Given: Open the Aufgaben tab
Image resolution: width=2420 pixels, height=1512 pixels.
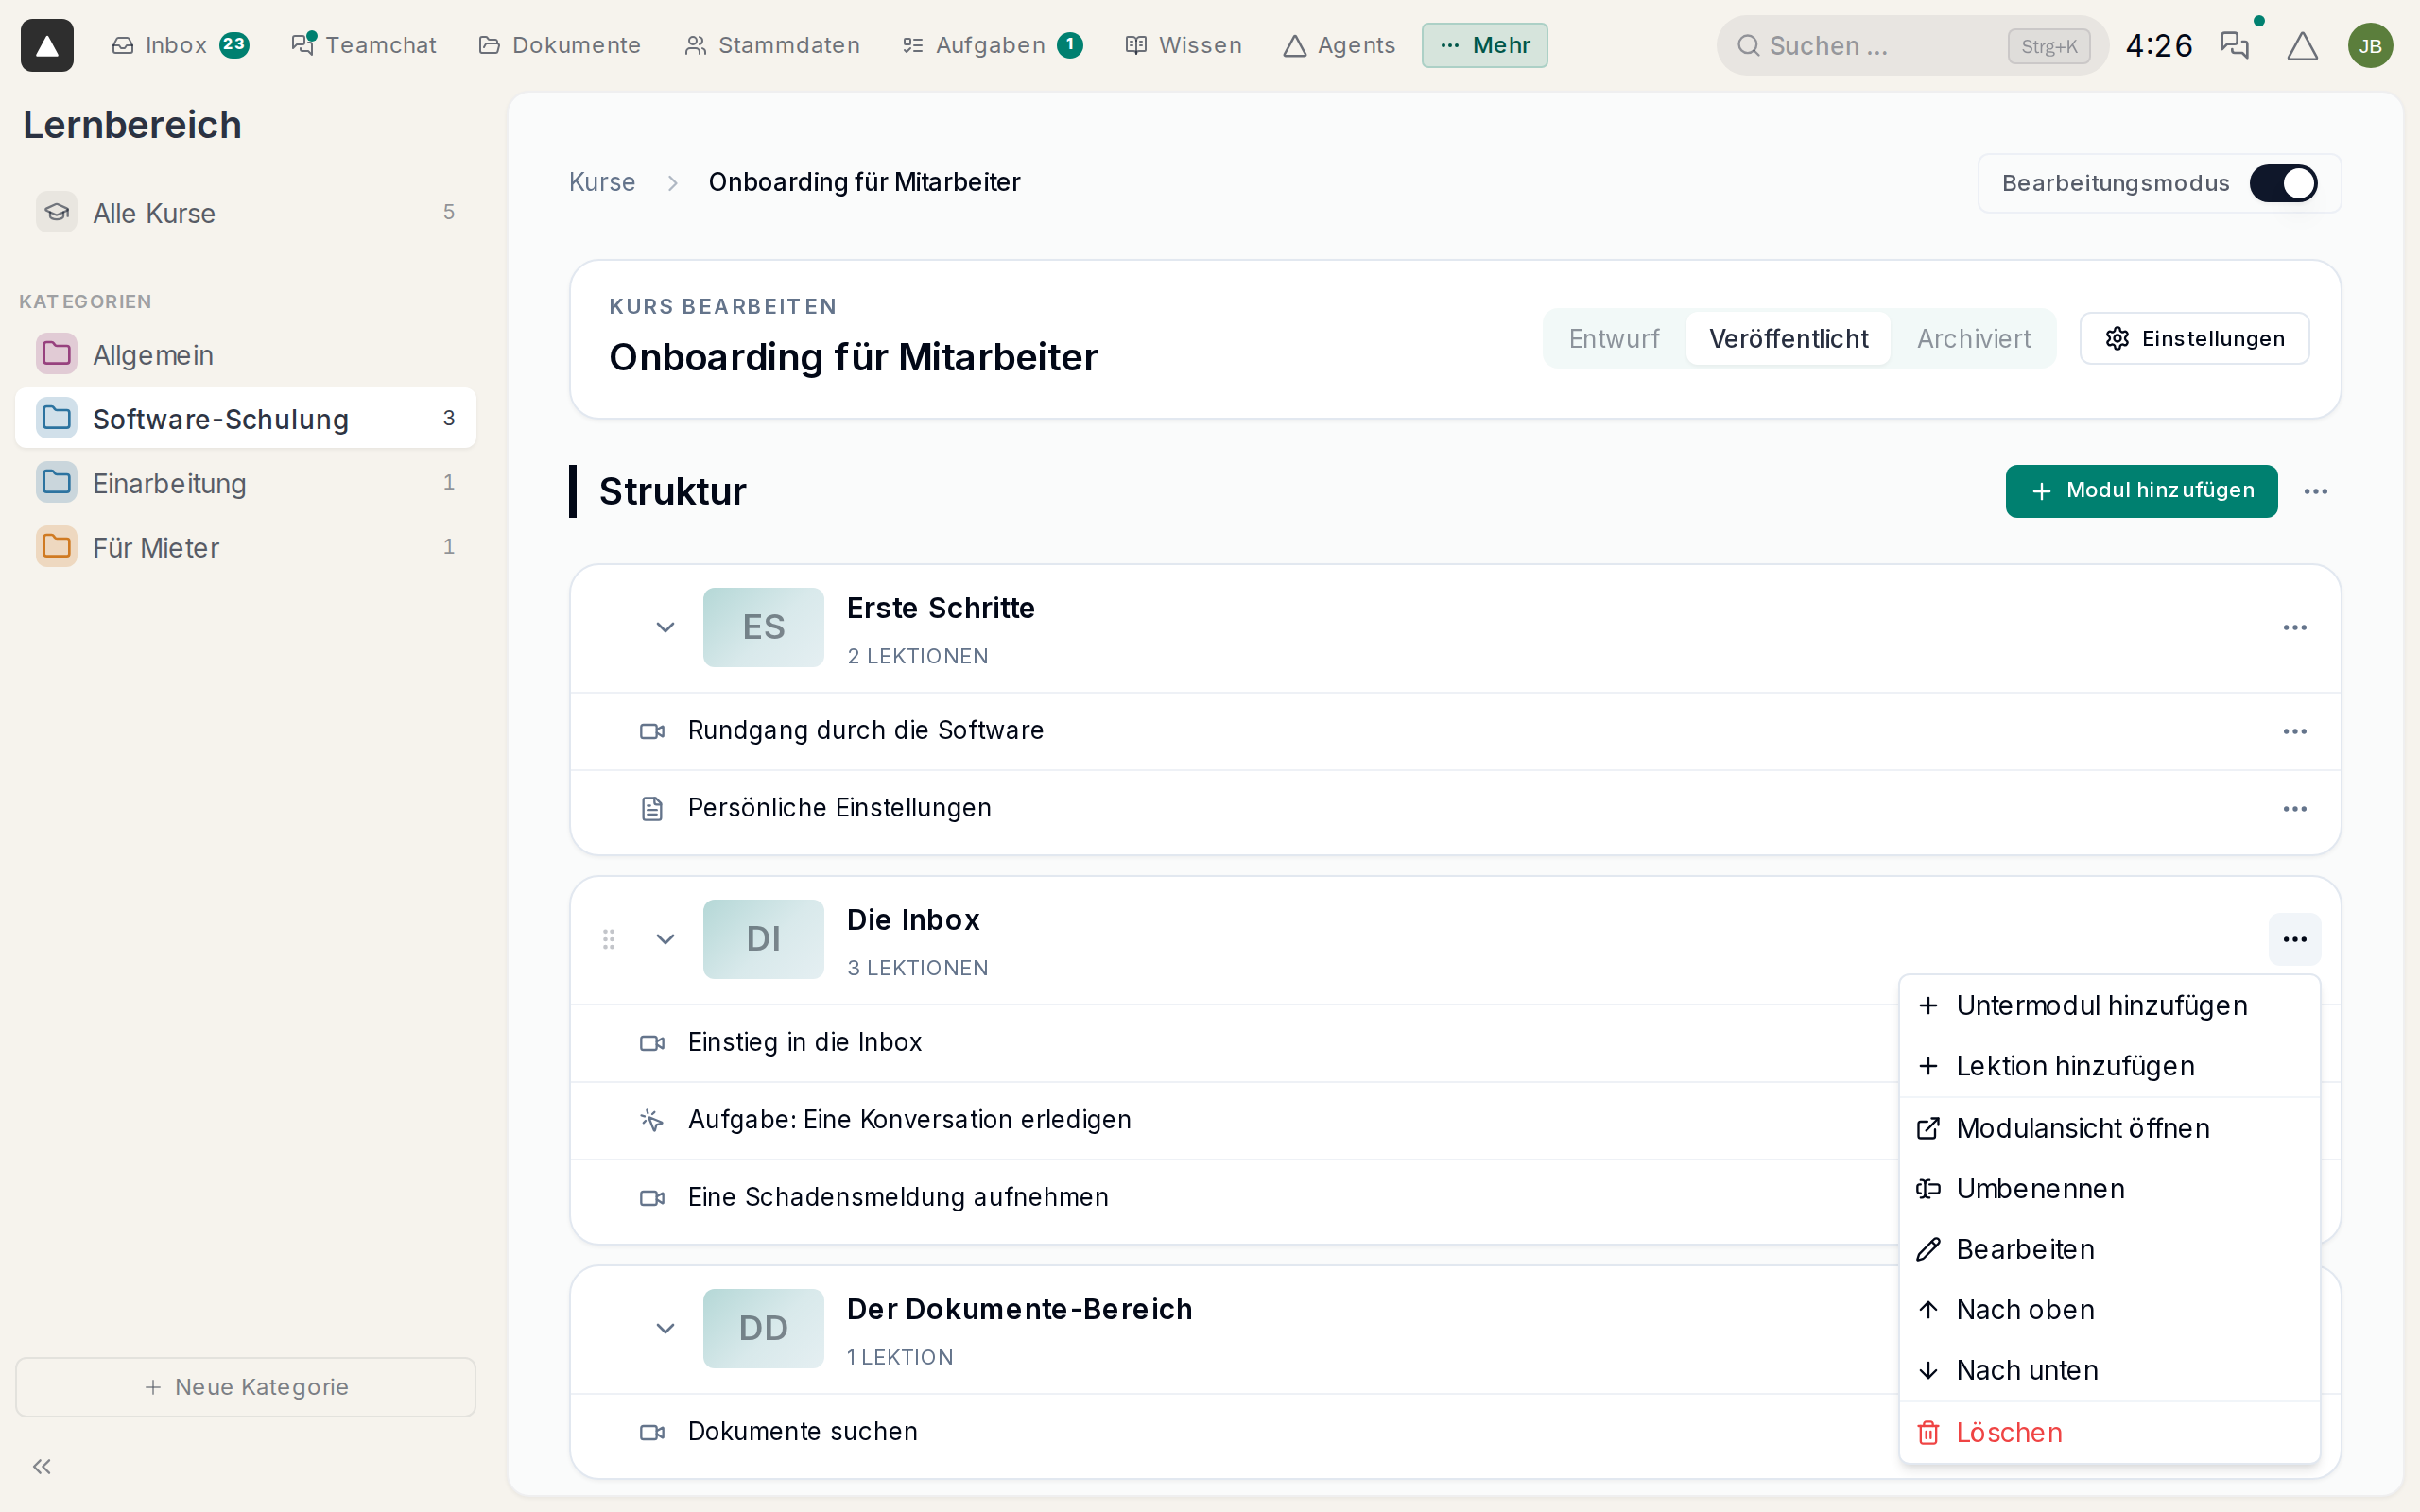Looking at the screenshot, I should click(x=991, y=45).
